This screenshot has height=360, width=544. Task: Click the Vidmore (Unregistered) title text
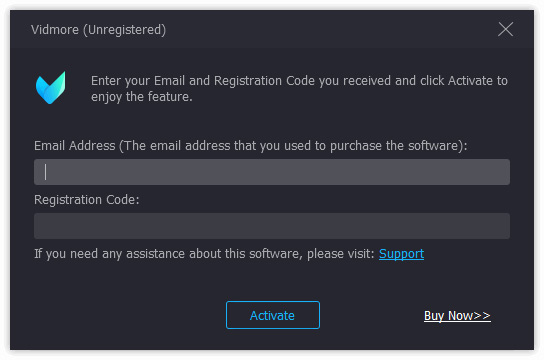[x=98, y=30]
